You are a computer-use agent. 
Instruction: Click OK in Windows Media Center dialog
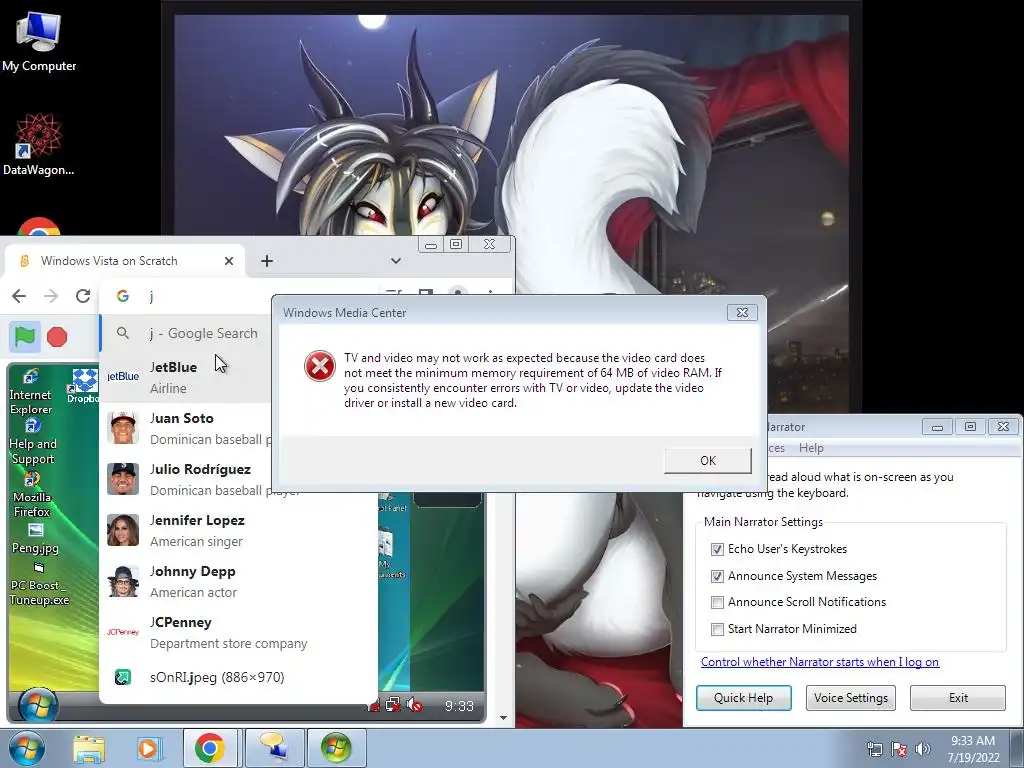tap(708, 460)
